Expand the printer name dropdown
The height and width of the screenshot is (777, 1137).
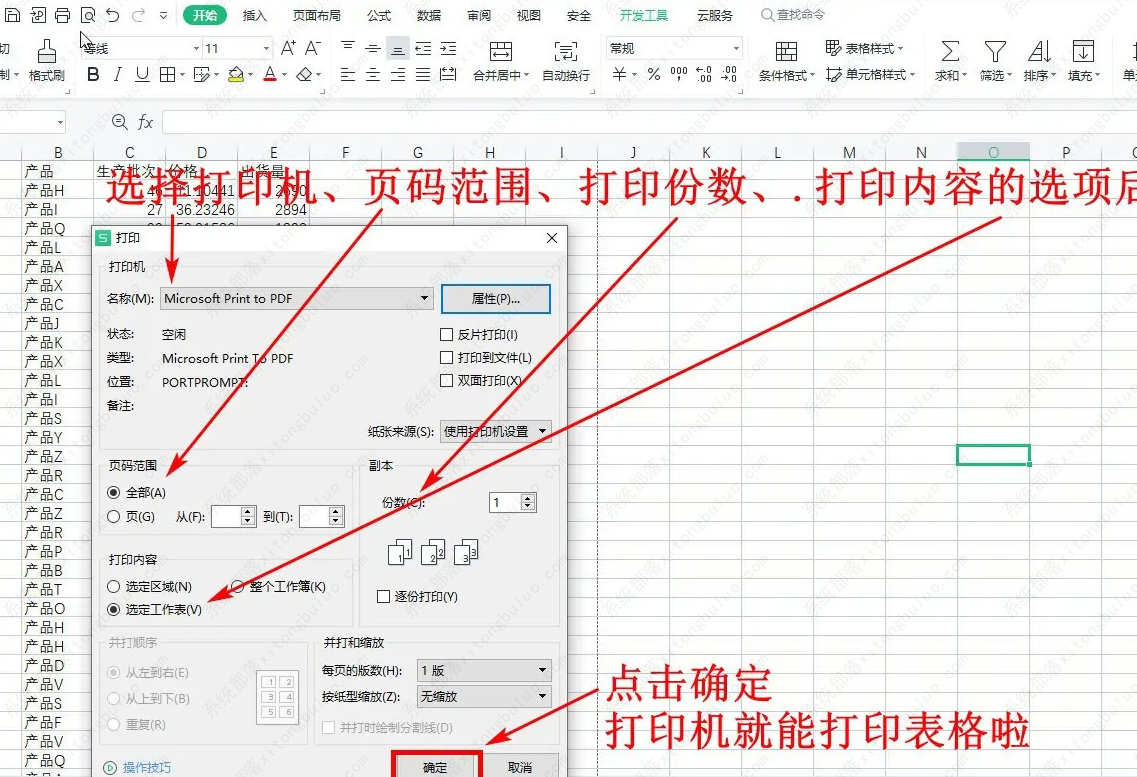point(424,298)
